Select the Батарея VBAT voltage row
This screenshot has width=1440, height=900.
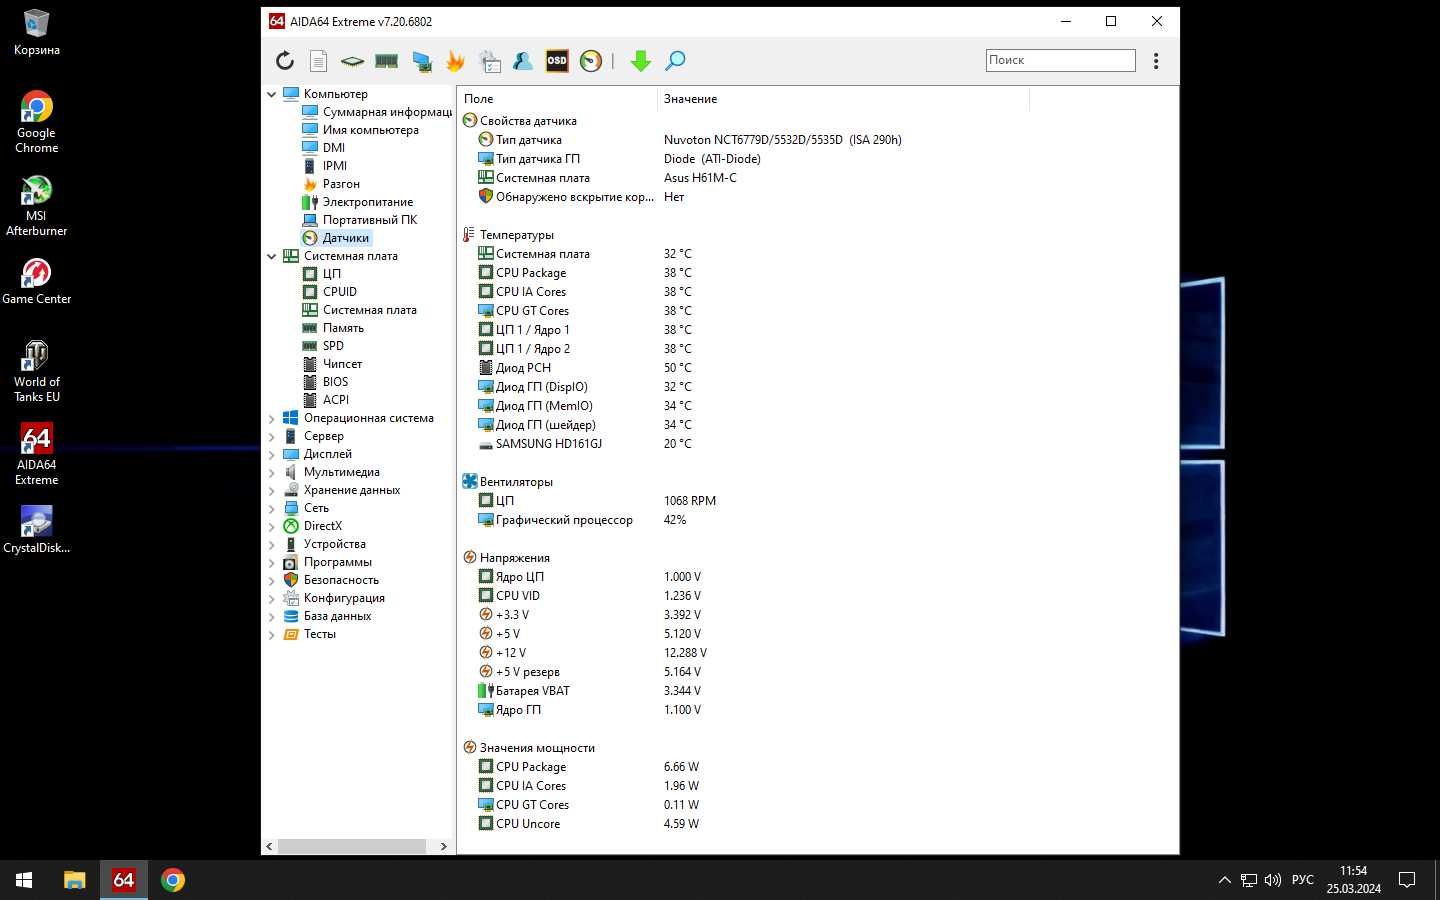pyautogui.click(x=817, y=691)
